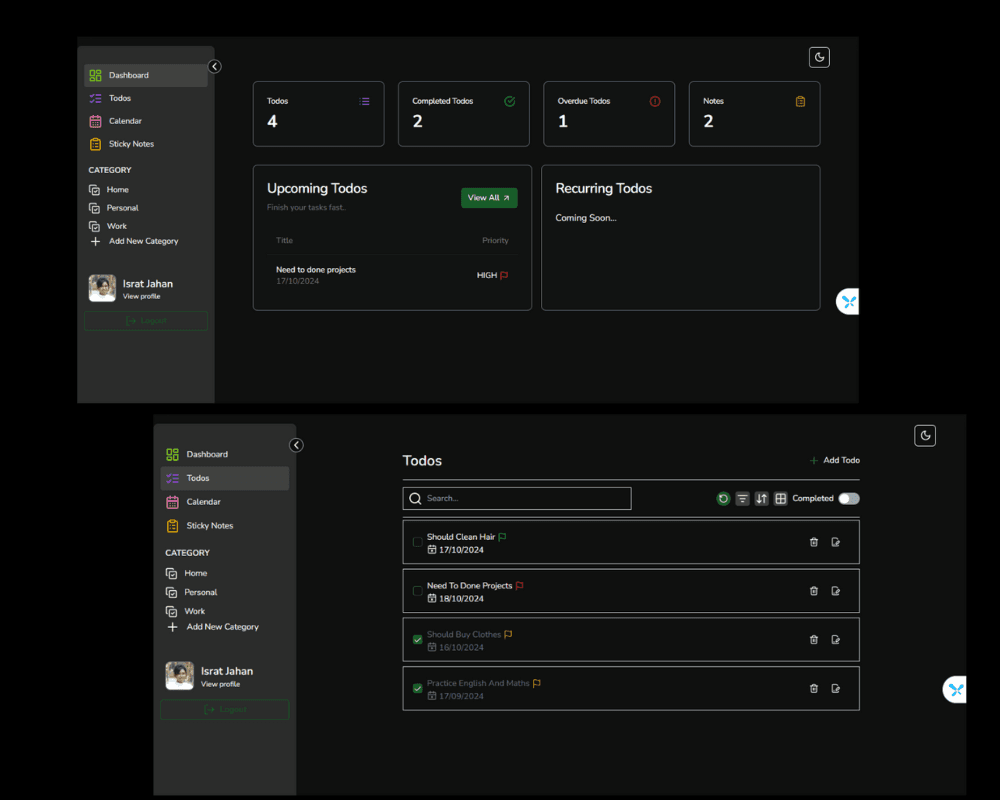
Task: Collapse the sidebar on the Todos page
Action: coord(296,445)
